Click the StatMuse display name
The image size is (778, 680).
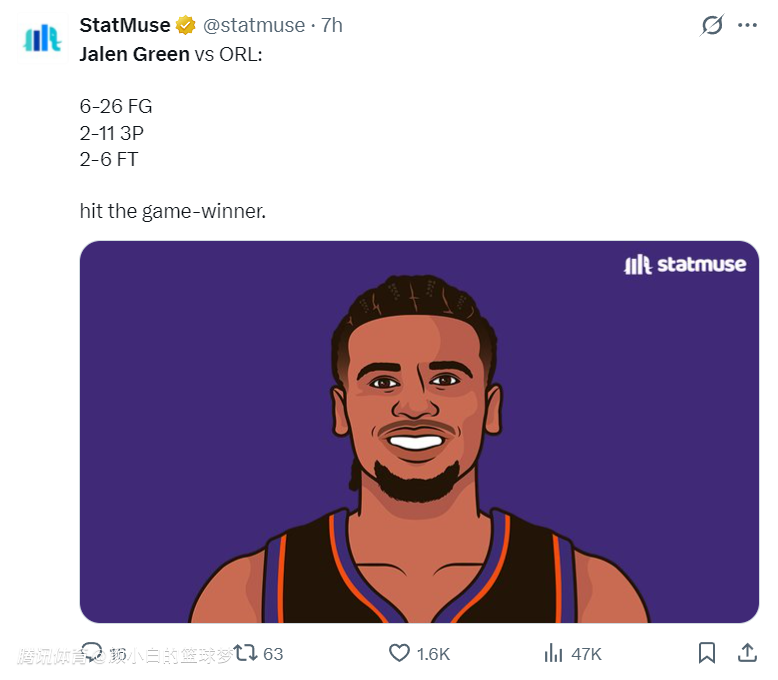click(125, 26)
